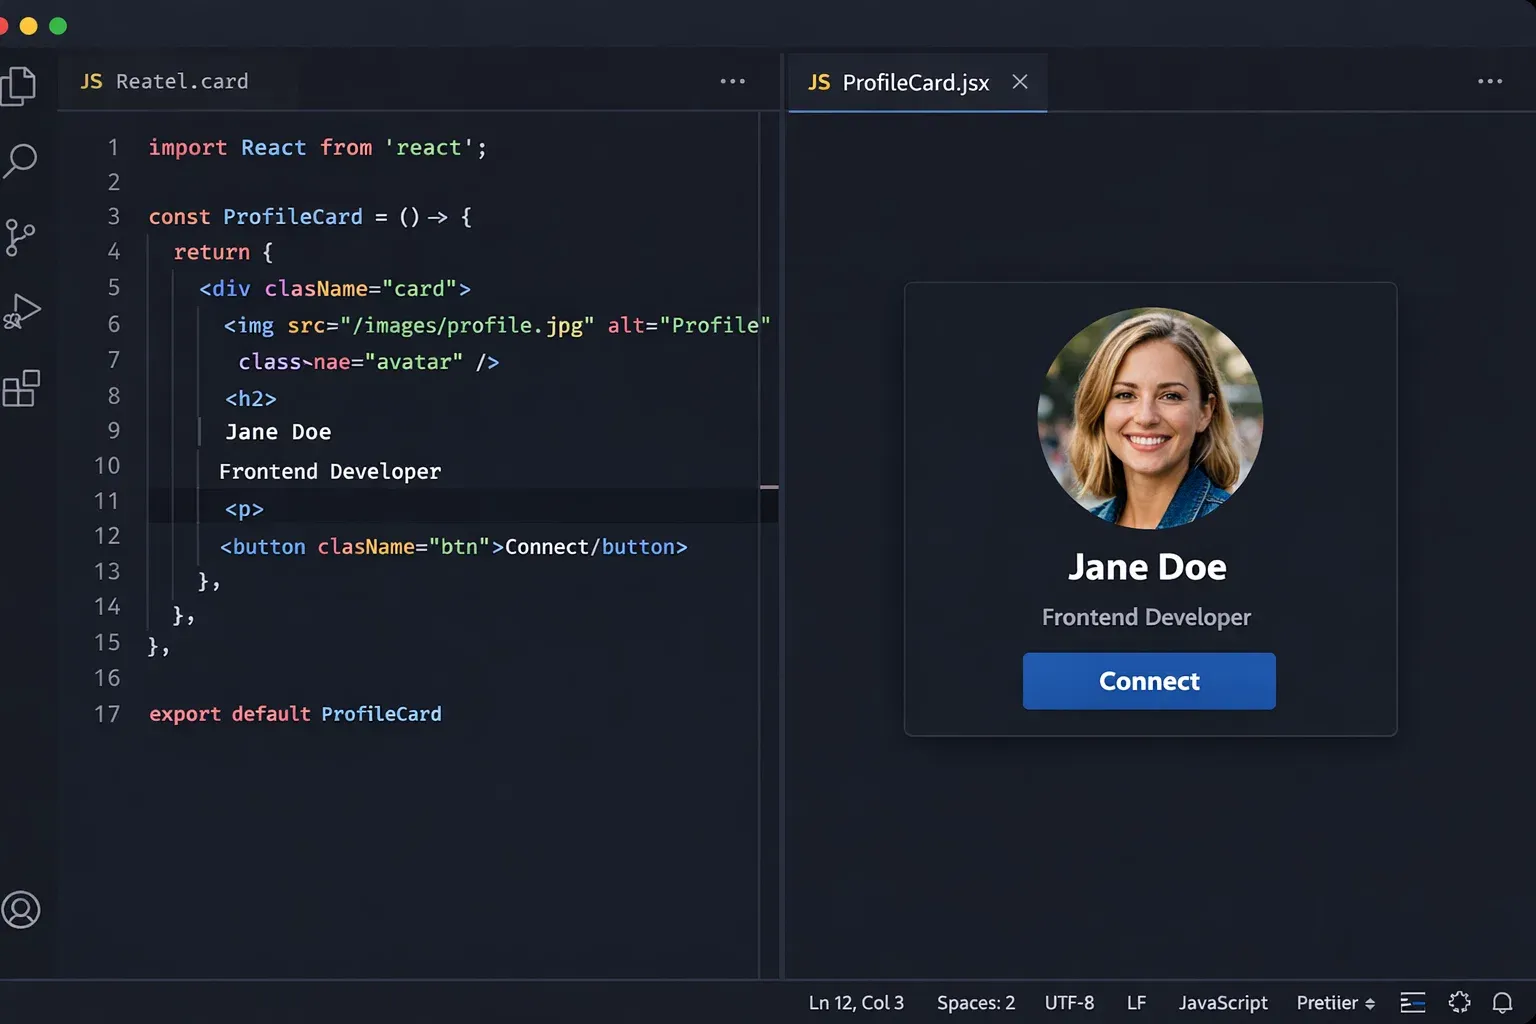The image size is (1536, 1024).
Task: Click the JavaScript language mode indicator
Action: point(1222,1002)
